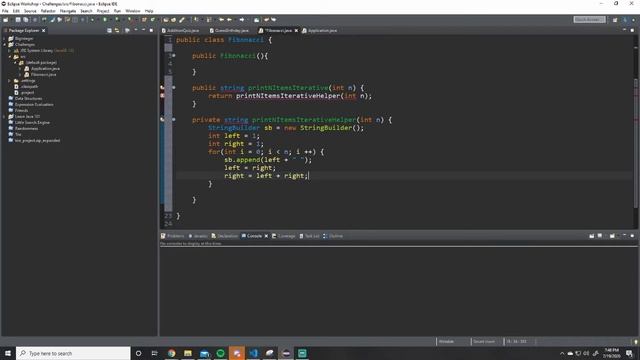Image resolution: width=640 pixels, height=360 pixels.
Task: Collapse the src folder node
Action: tap(10, 57)
